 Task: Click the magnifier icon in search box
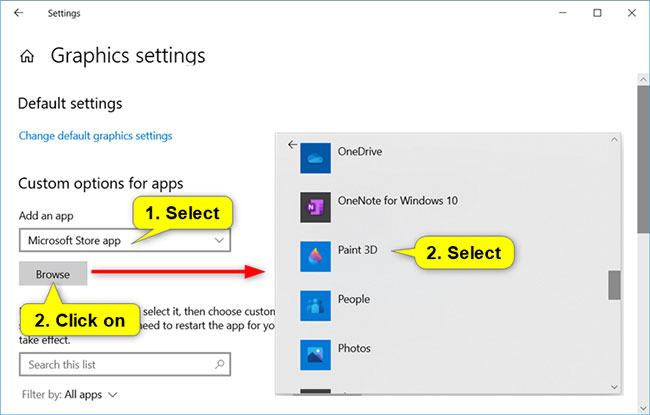(x=220, y=364)
